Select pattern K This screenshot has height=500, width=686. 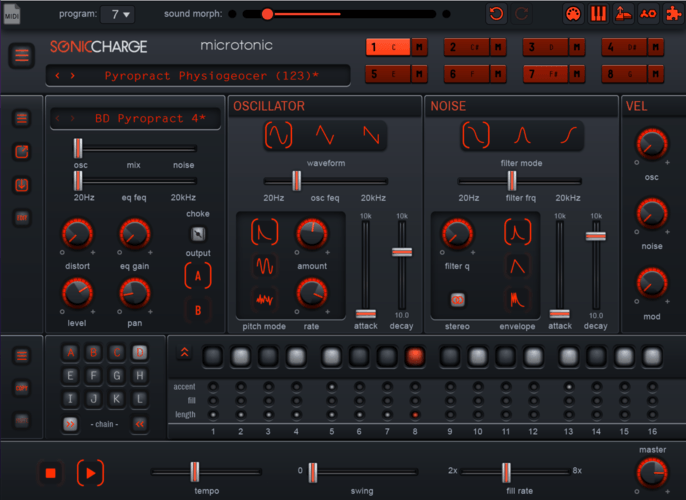(x=116, y=399)
